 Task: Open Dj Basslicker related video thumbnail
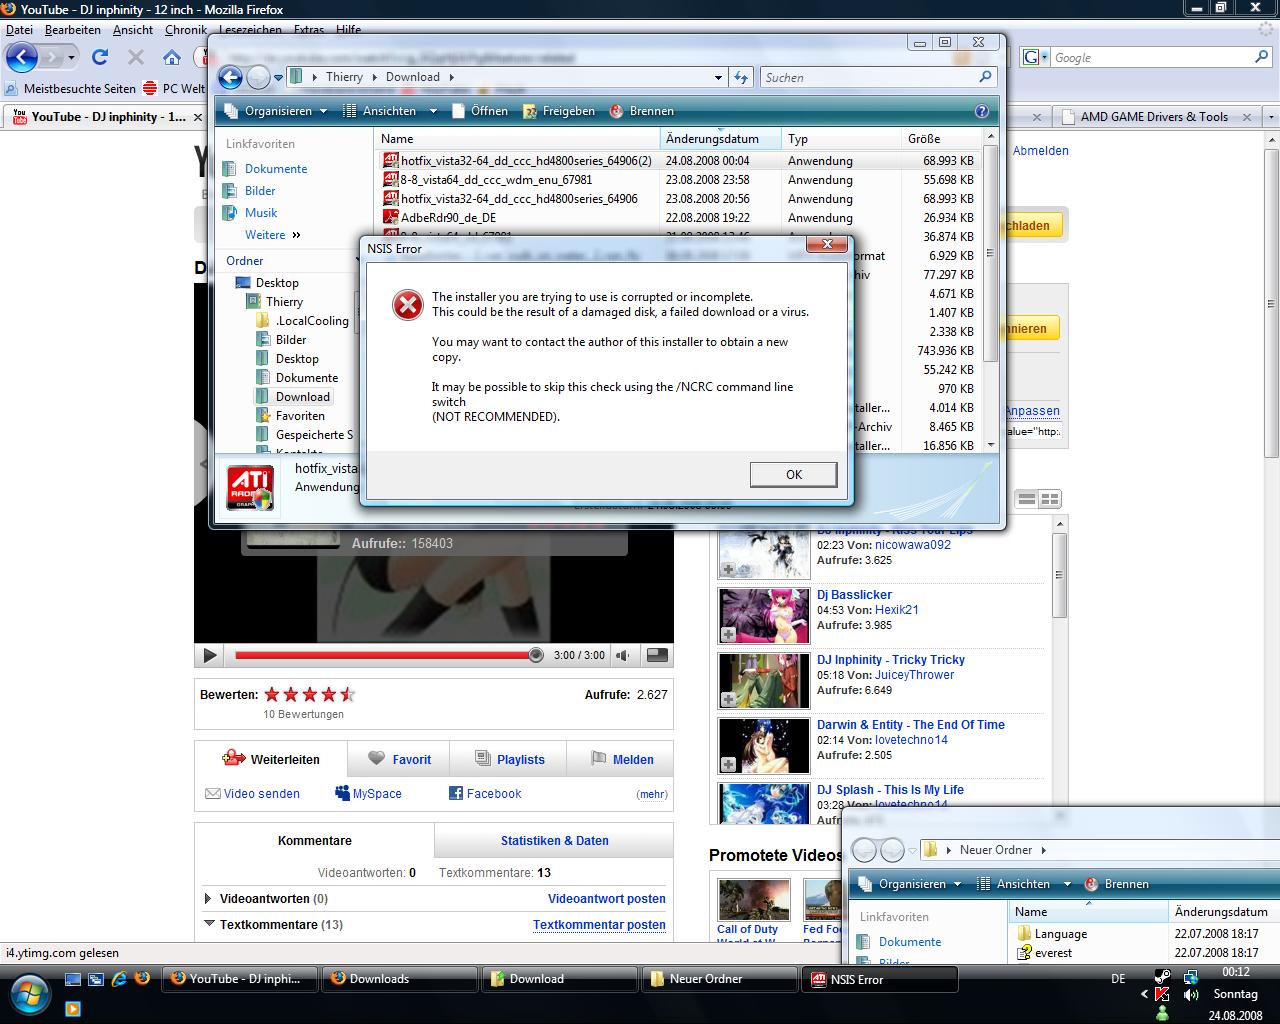pos(764,615)
